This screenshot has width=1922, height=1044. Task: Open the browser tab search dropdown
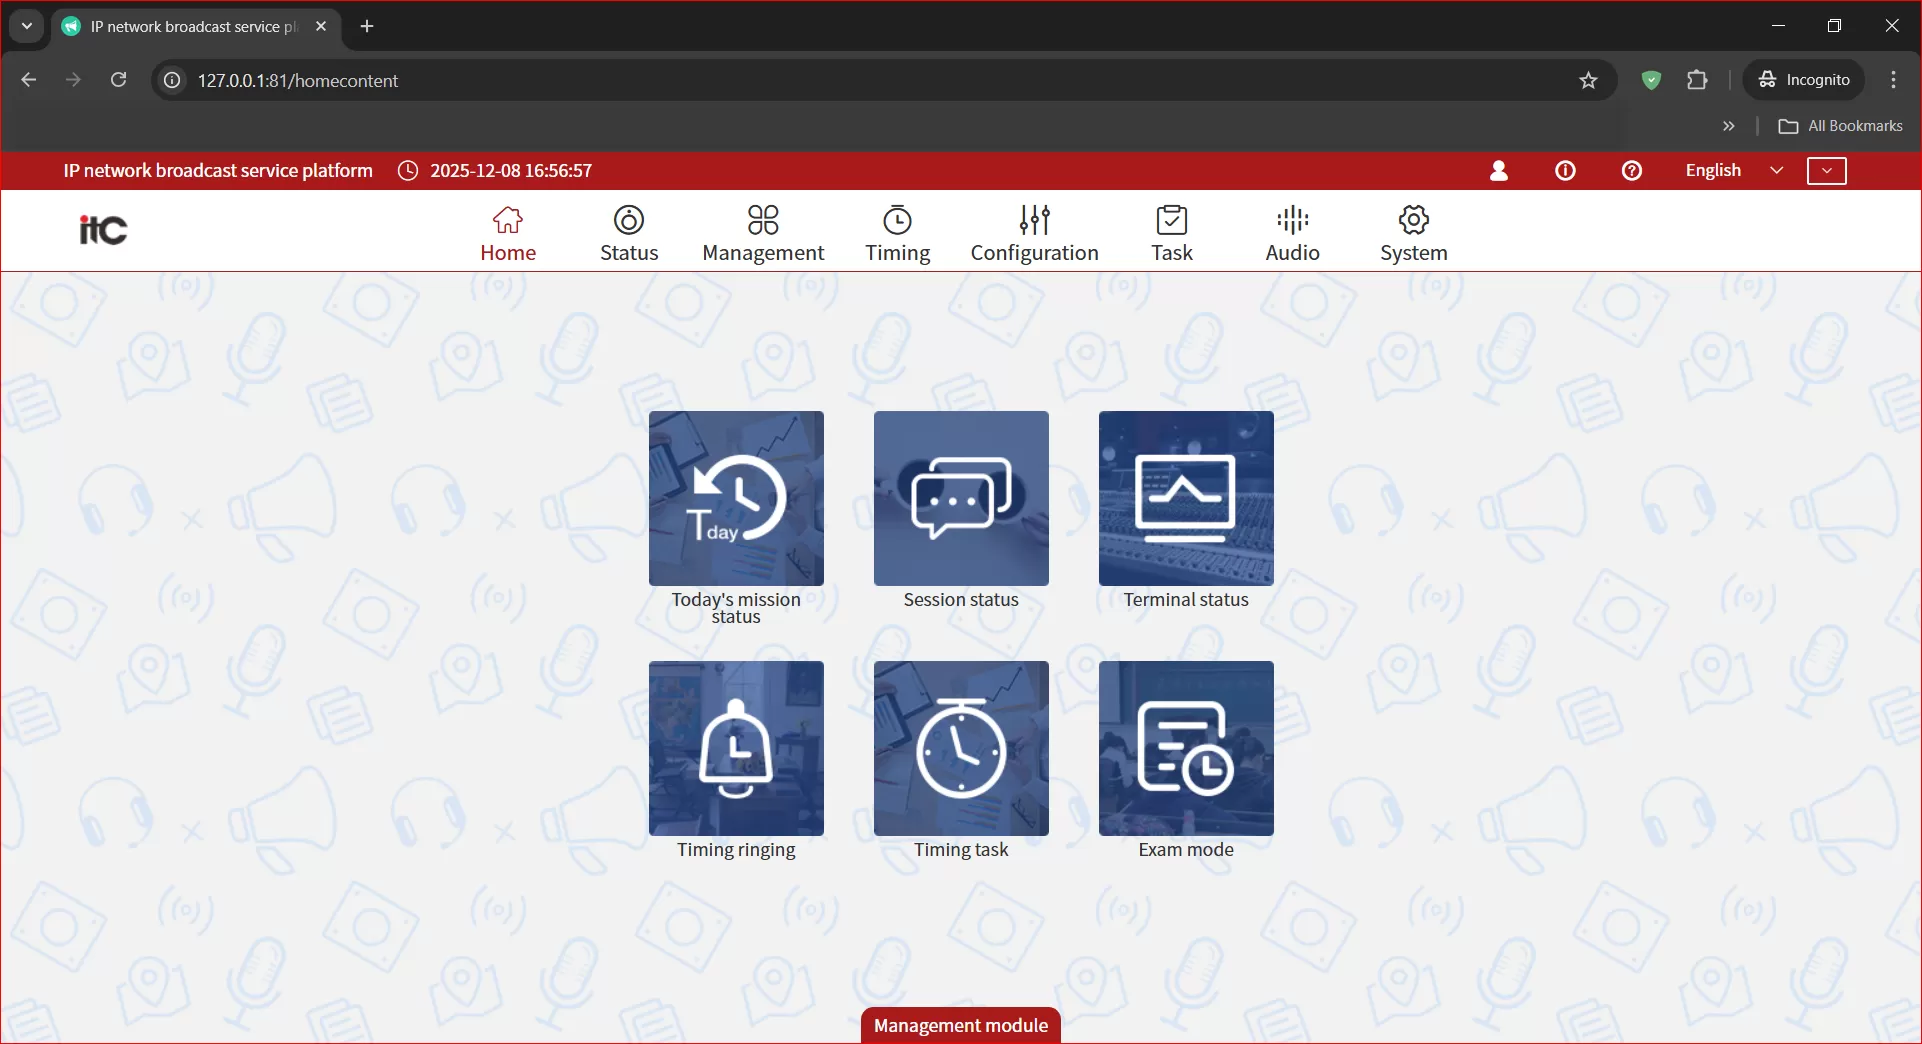pos(27,26)
